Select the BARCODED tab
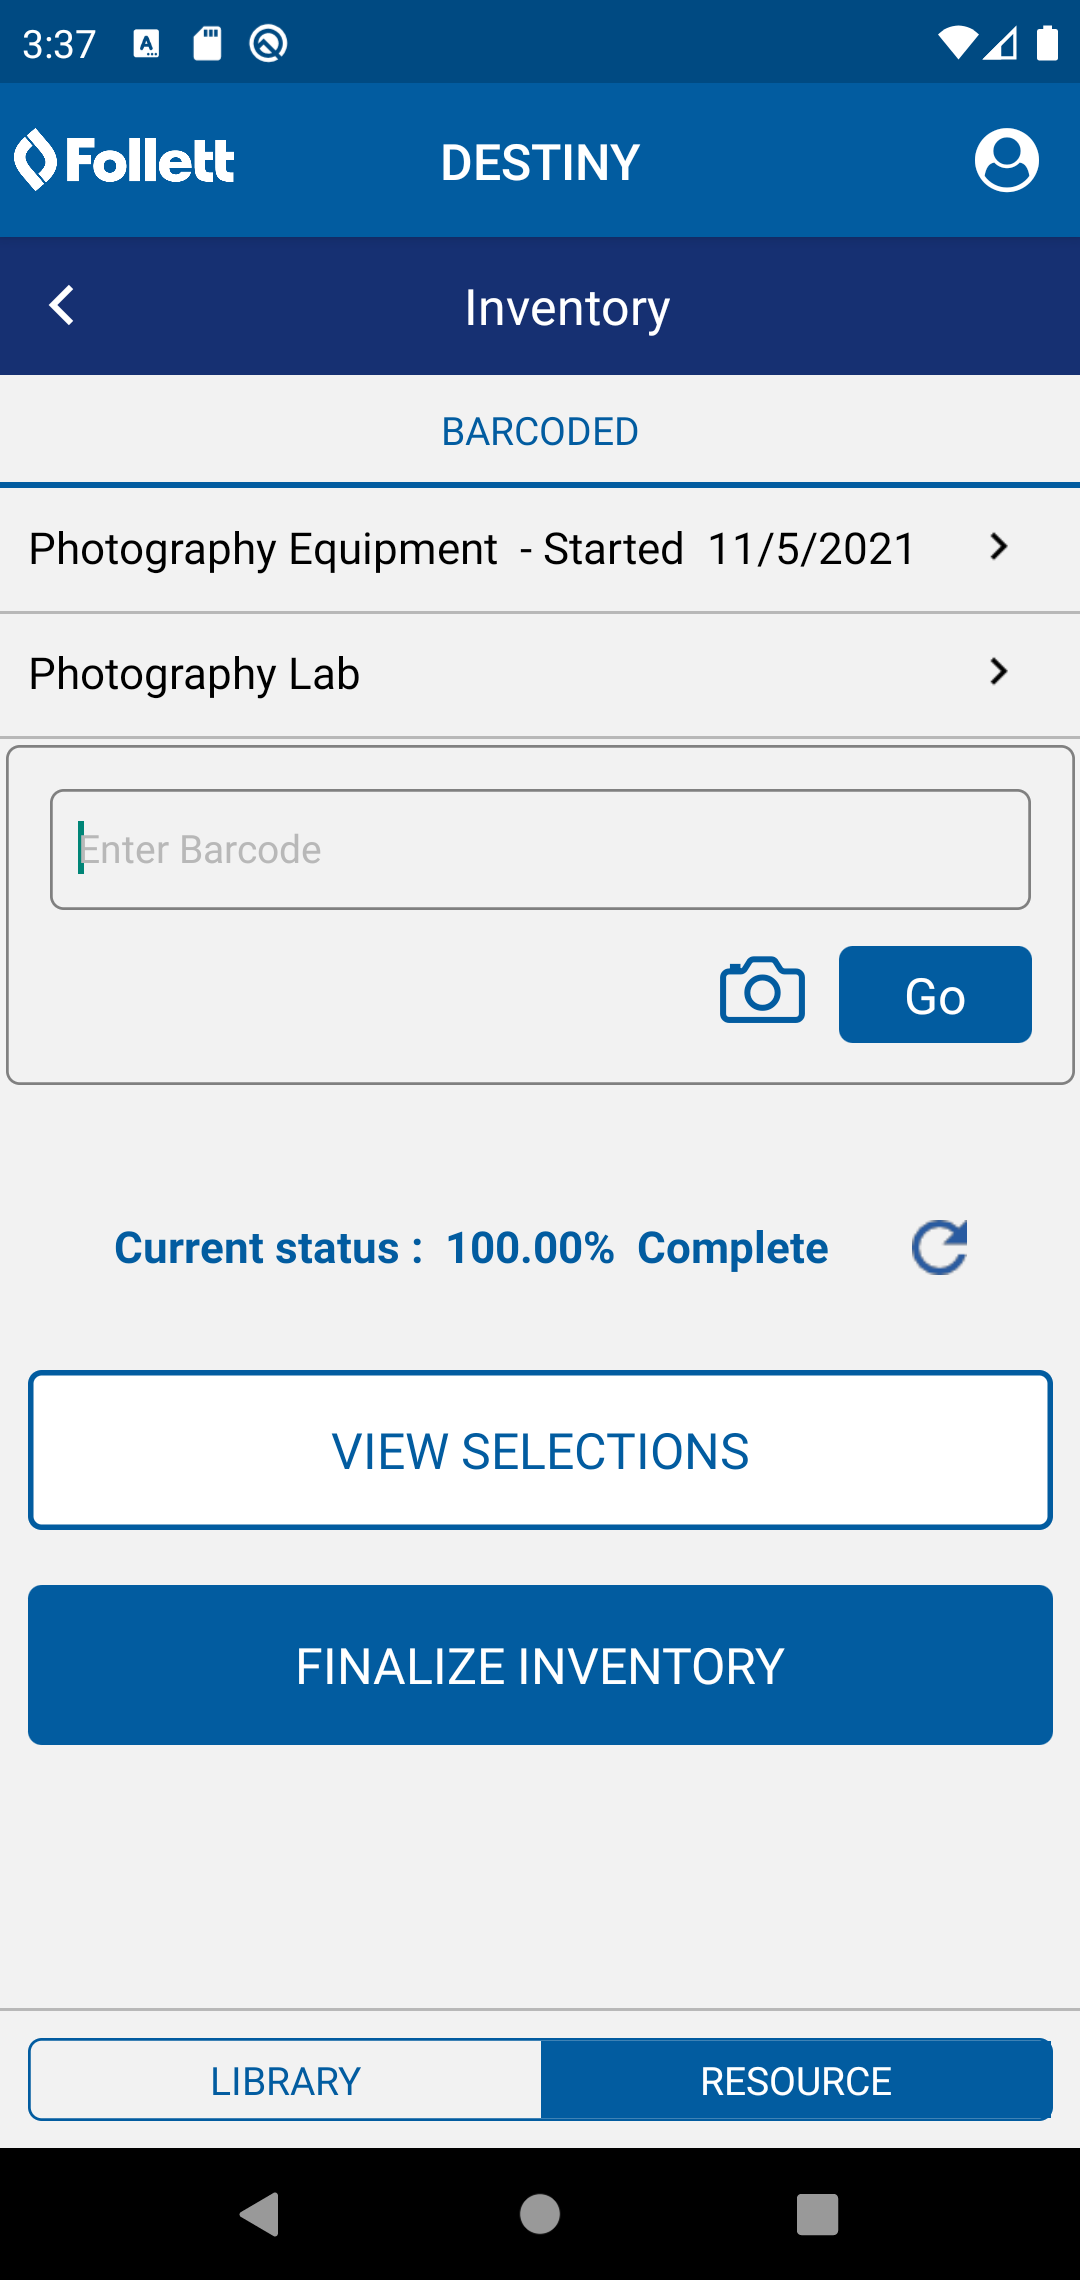This screenshot has height=2280, width=1080. [540, 432]
